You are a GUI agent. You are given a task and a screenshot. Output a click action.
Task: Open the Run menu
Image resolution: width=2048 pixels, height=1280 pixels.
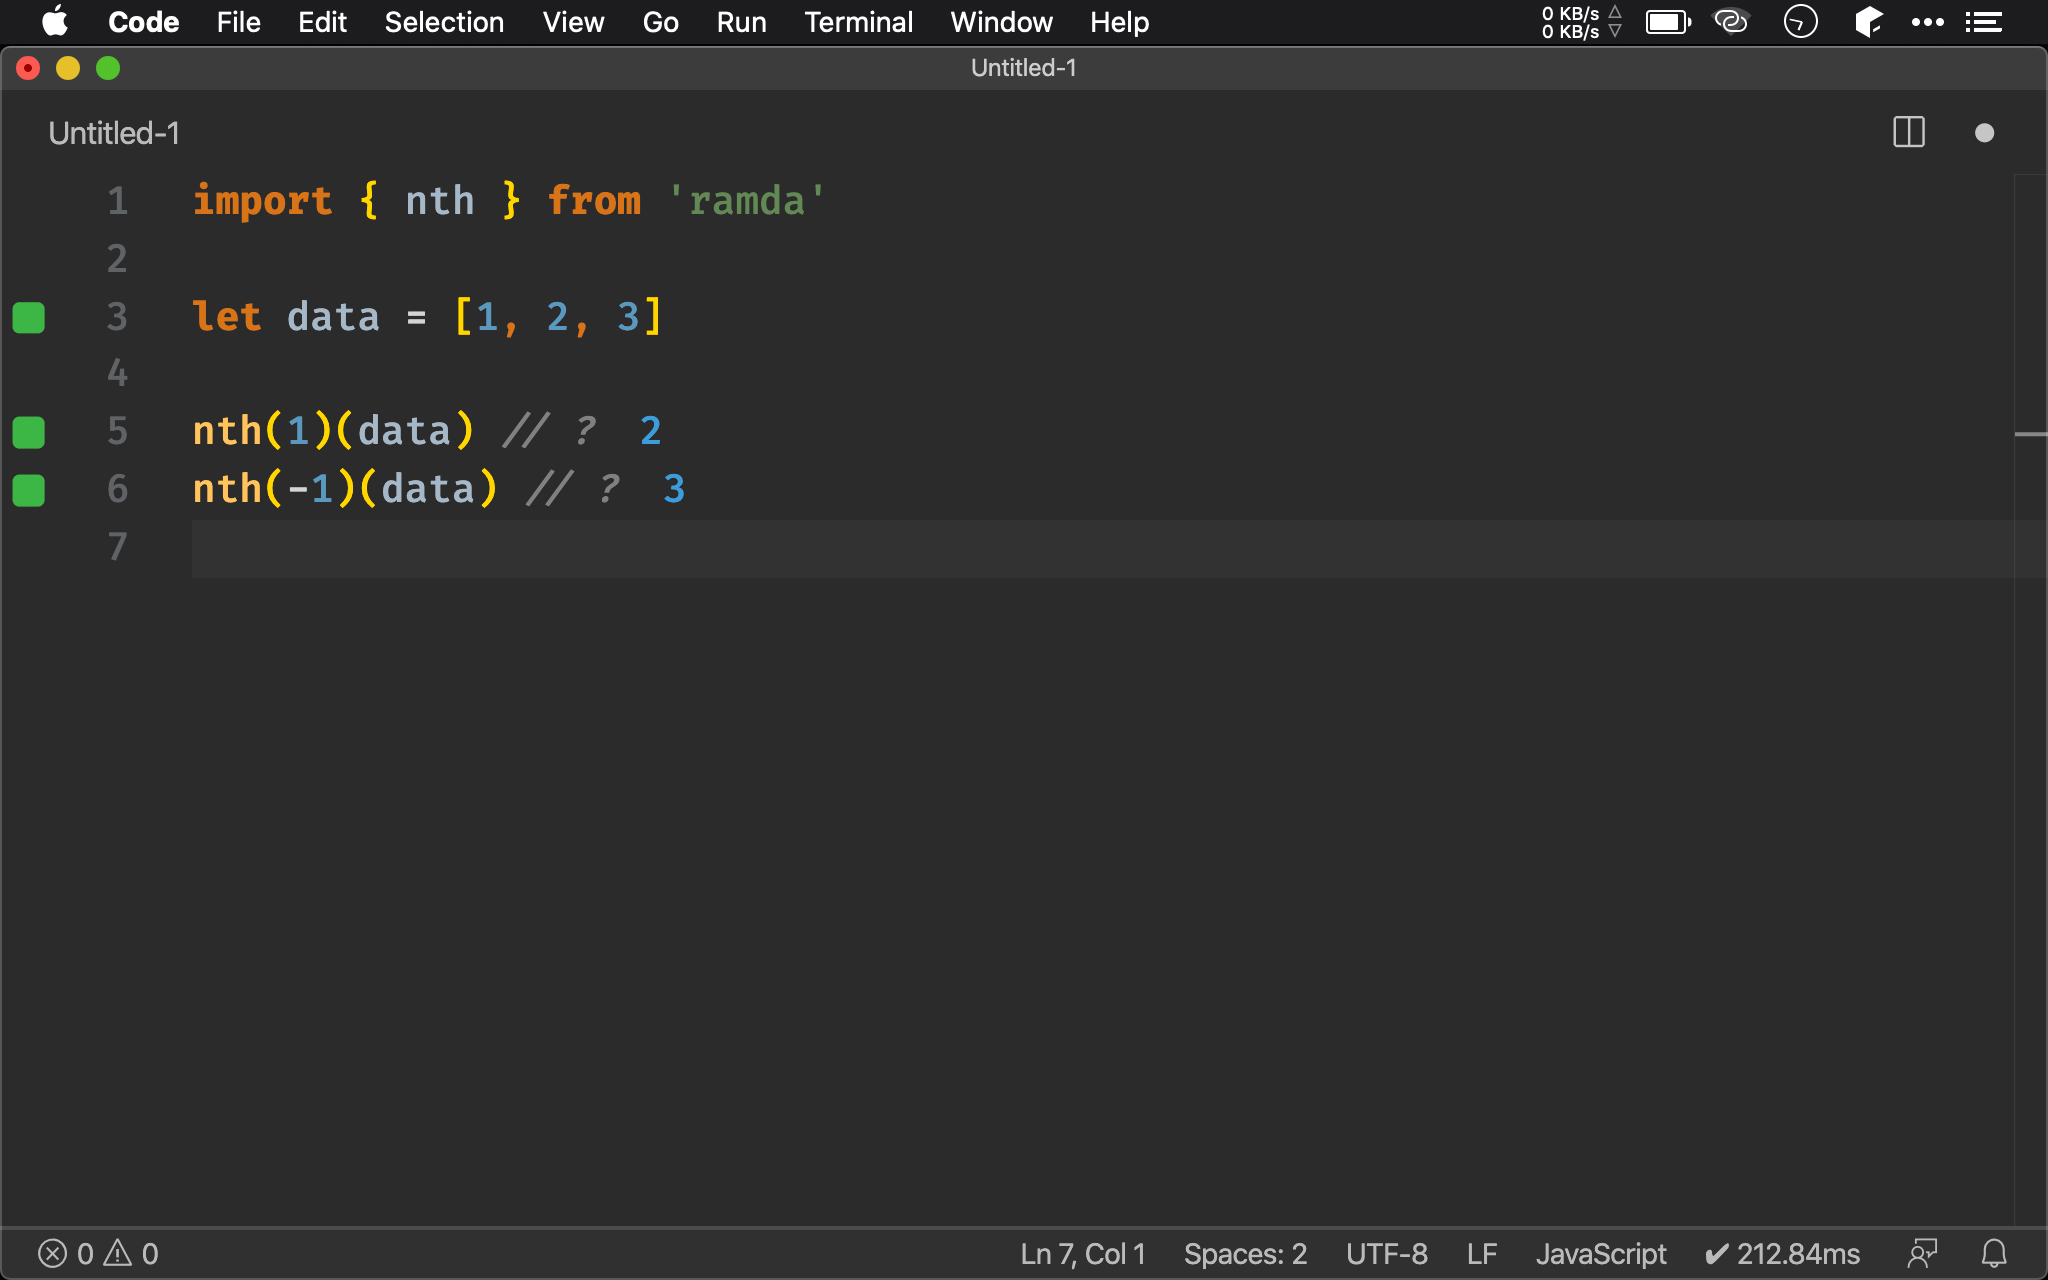point(741,22)
